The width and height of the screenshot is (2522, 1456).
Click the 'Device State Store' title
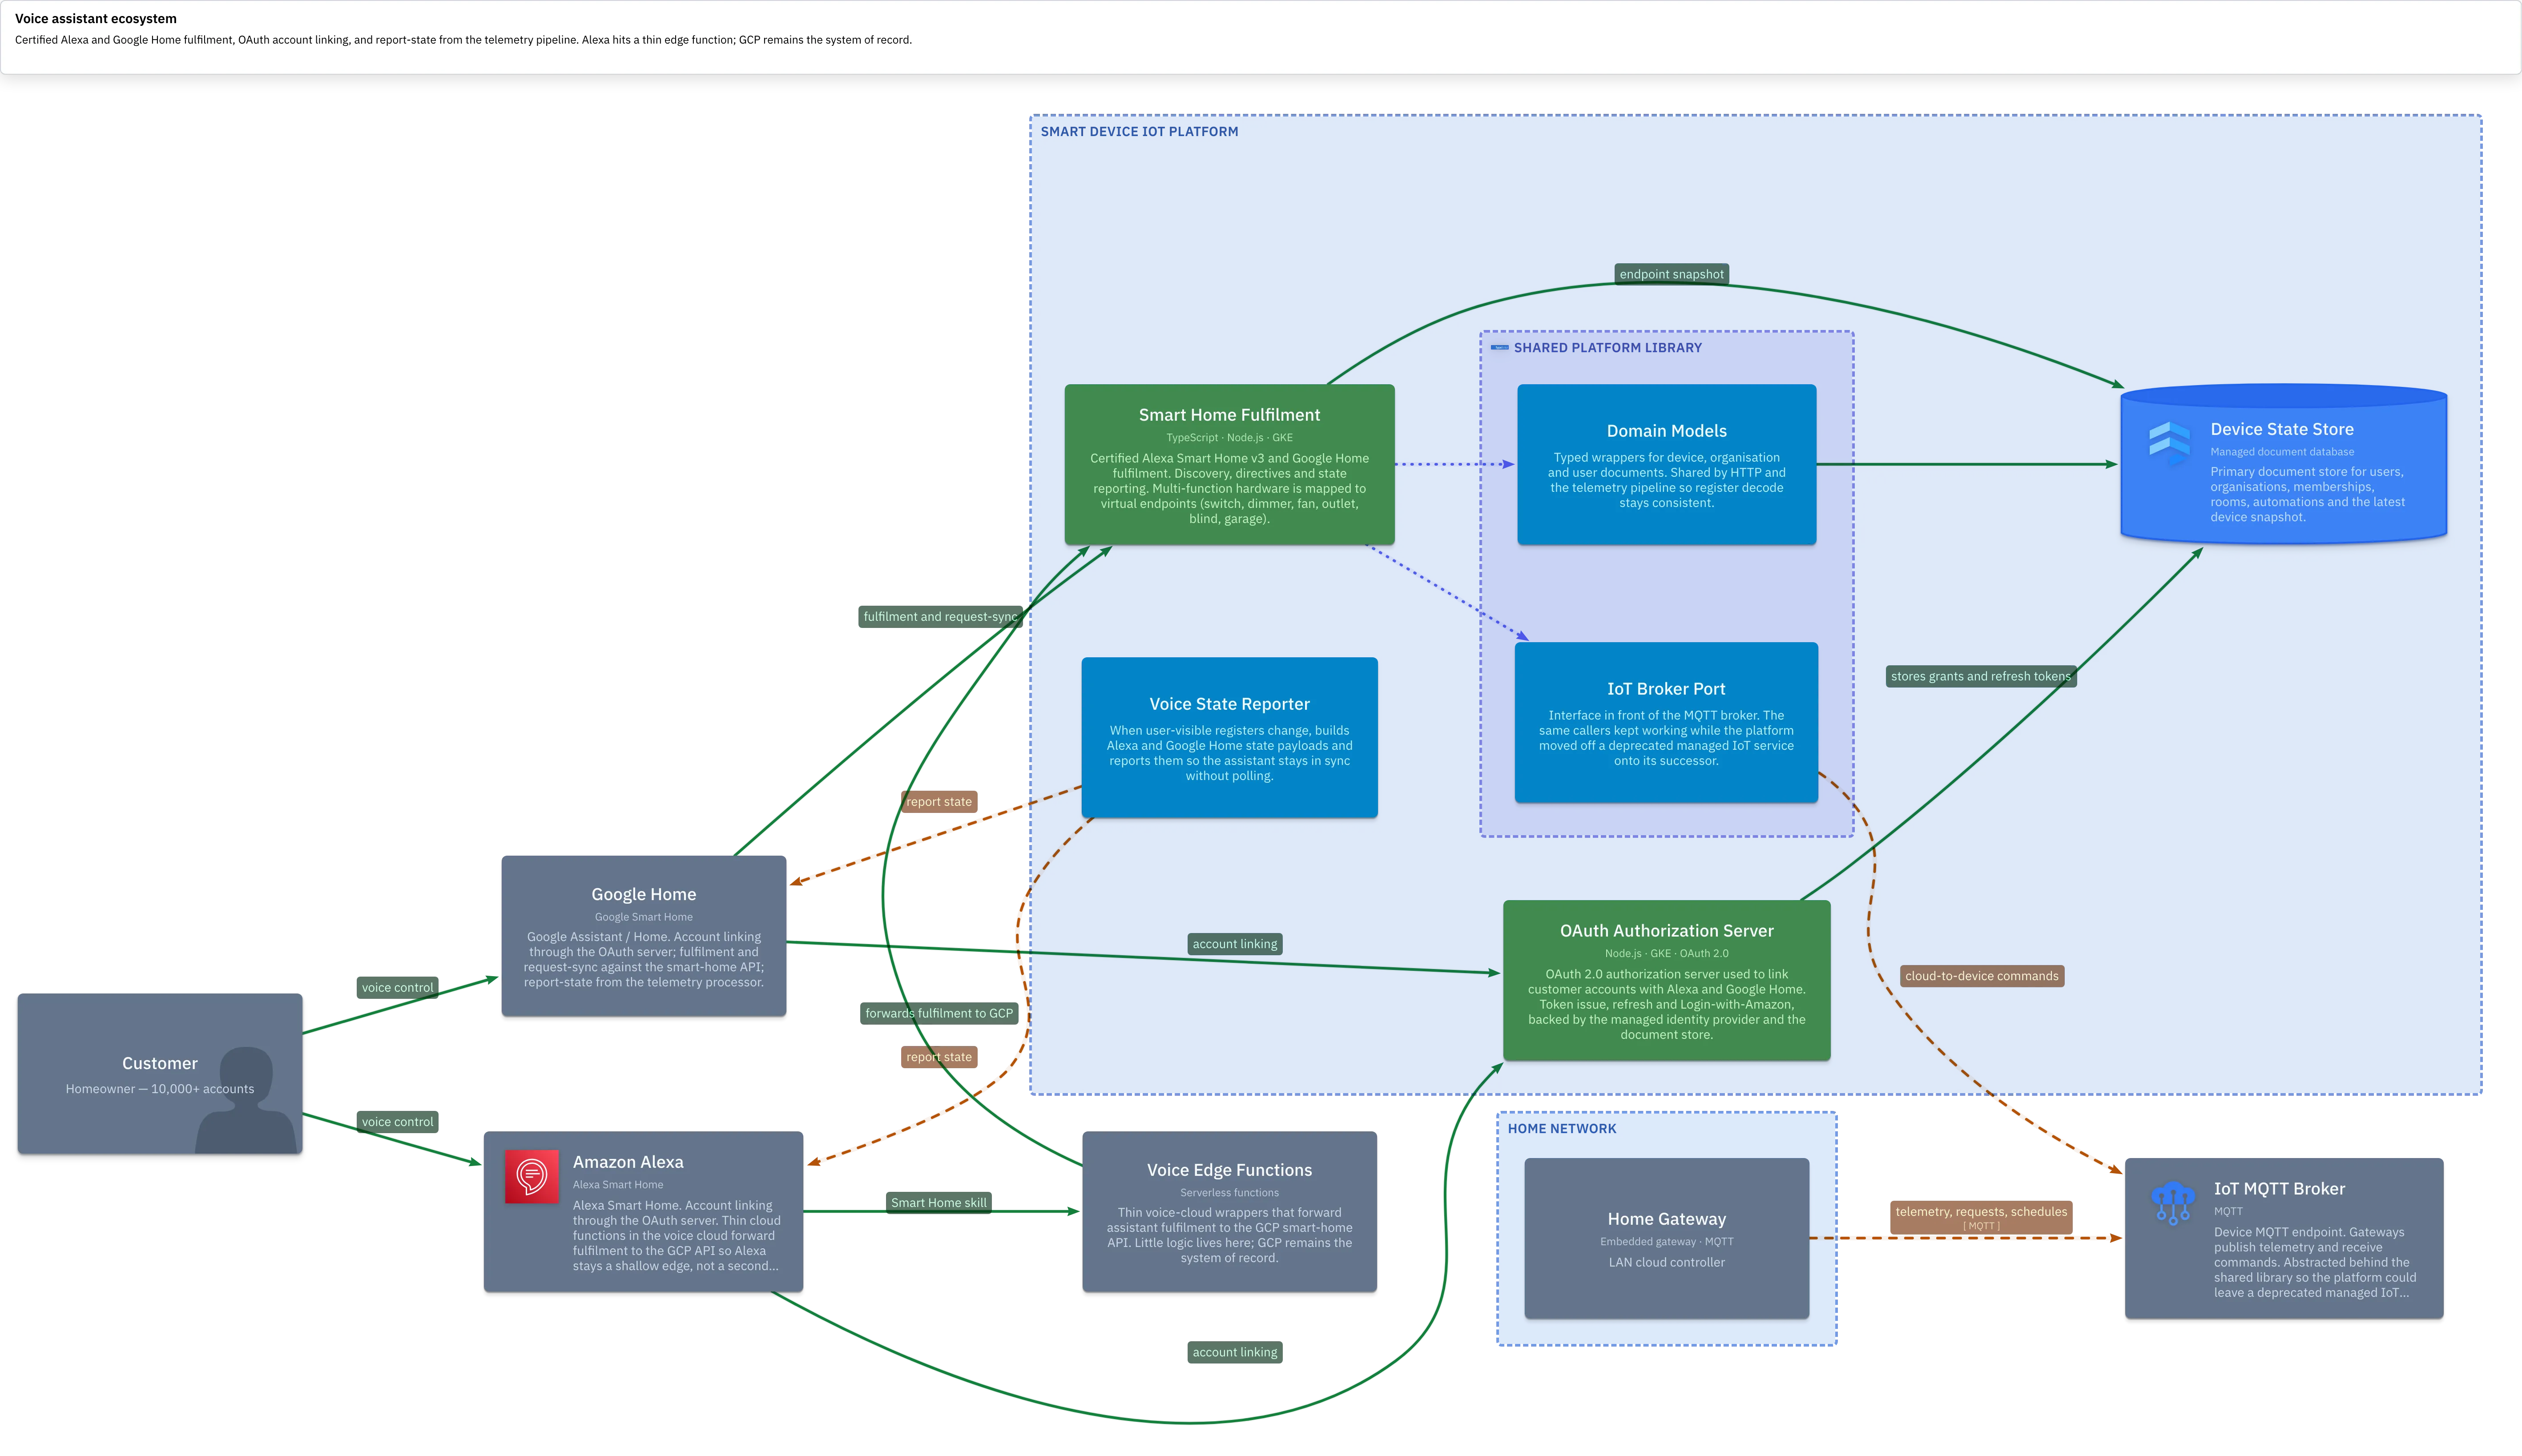[2282, 430]
